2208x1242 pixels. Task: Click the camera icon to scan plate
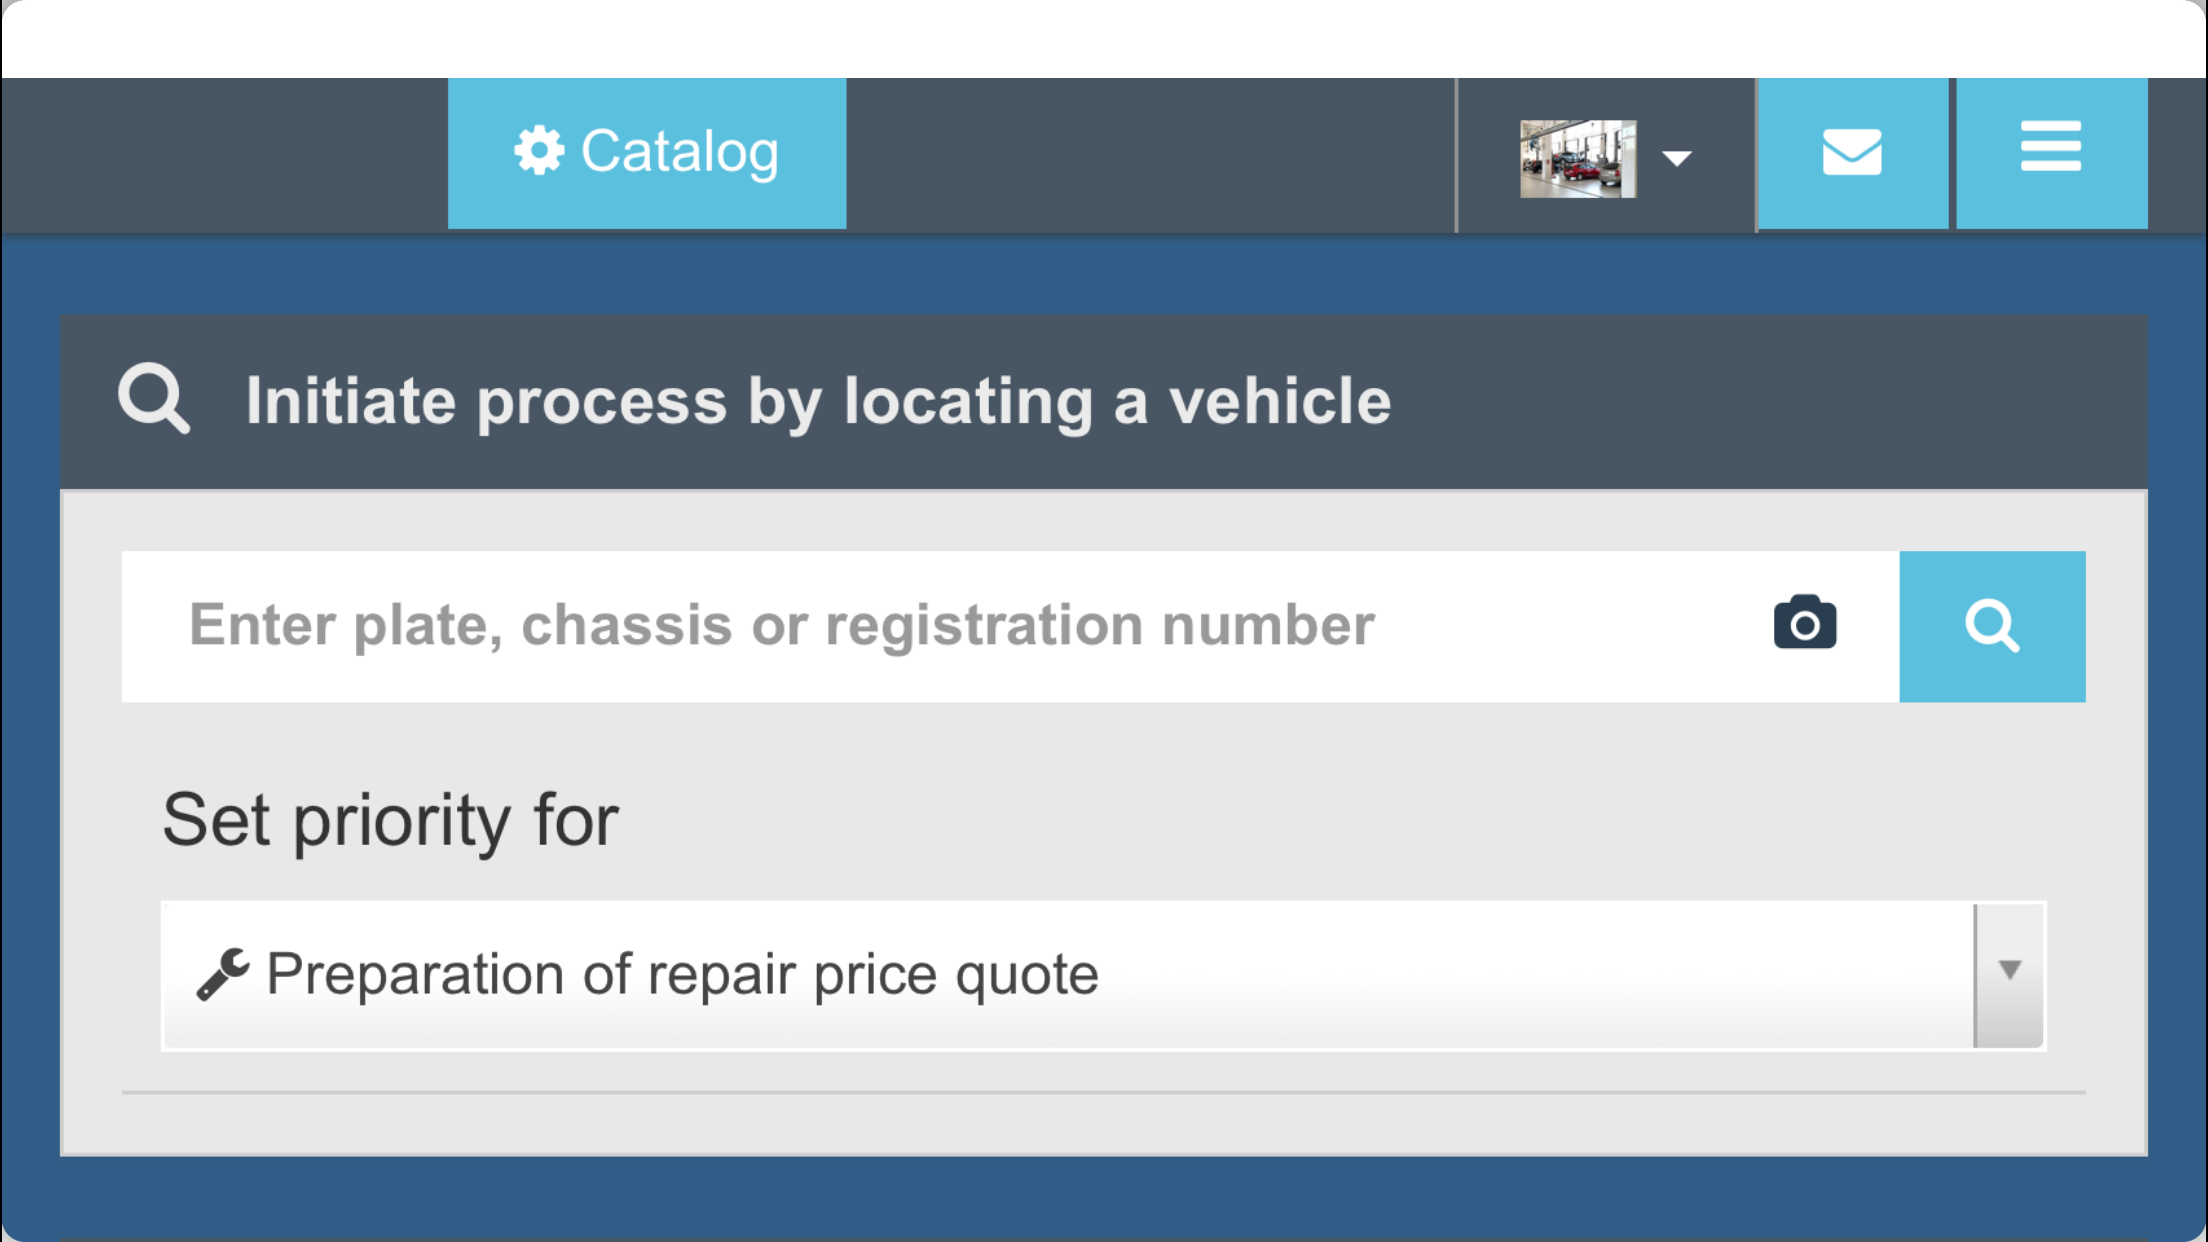(1805, 623)
